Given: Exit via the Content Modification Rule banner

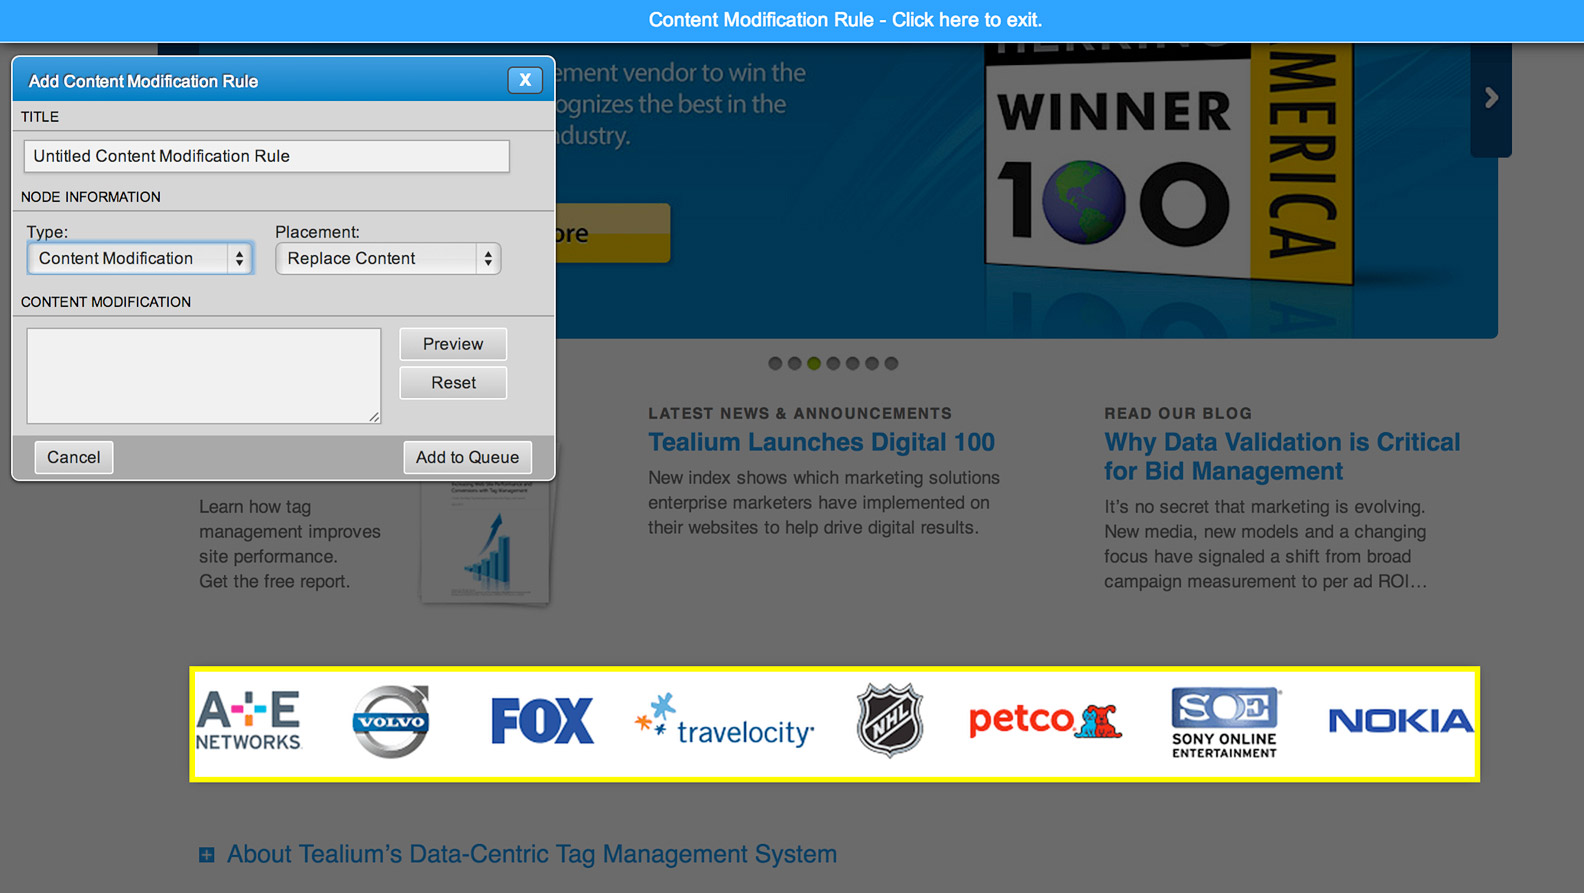Looking at the screenshot, I should point(845,20).
